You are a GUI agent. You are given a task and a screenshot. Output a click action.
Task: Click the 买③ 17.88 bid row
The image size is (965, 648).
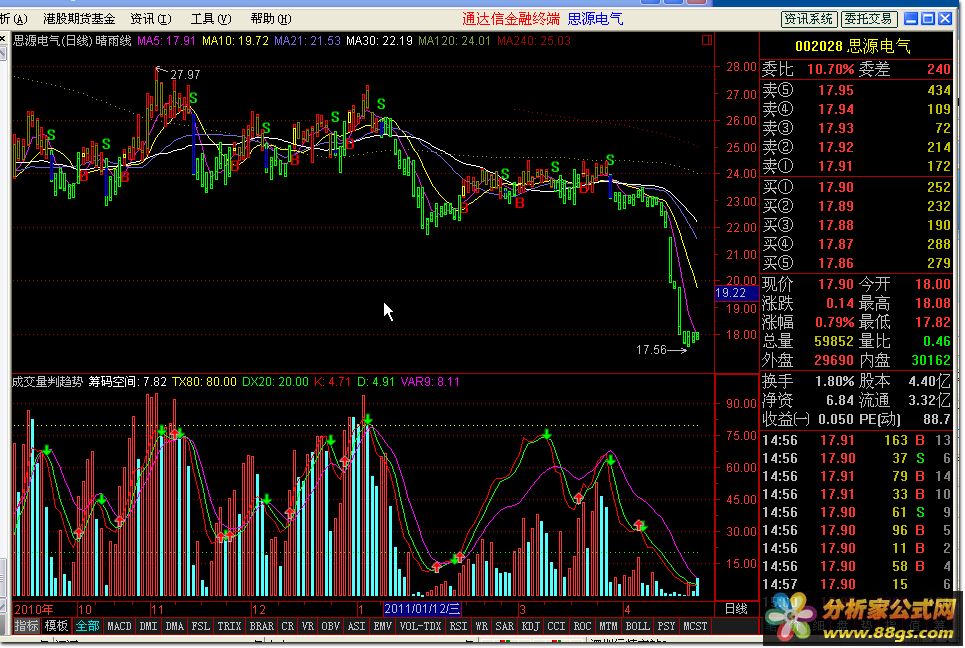[x=857, y=225]
